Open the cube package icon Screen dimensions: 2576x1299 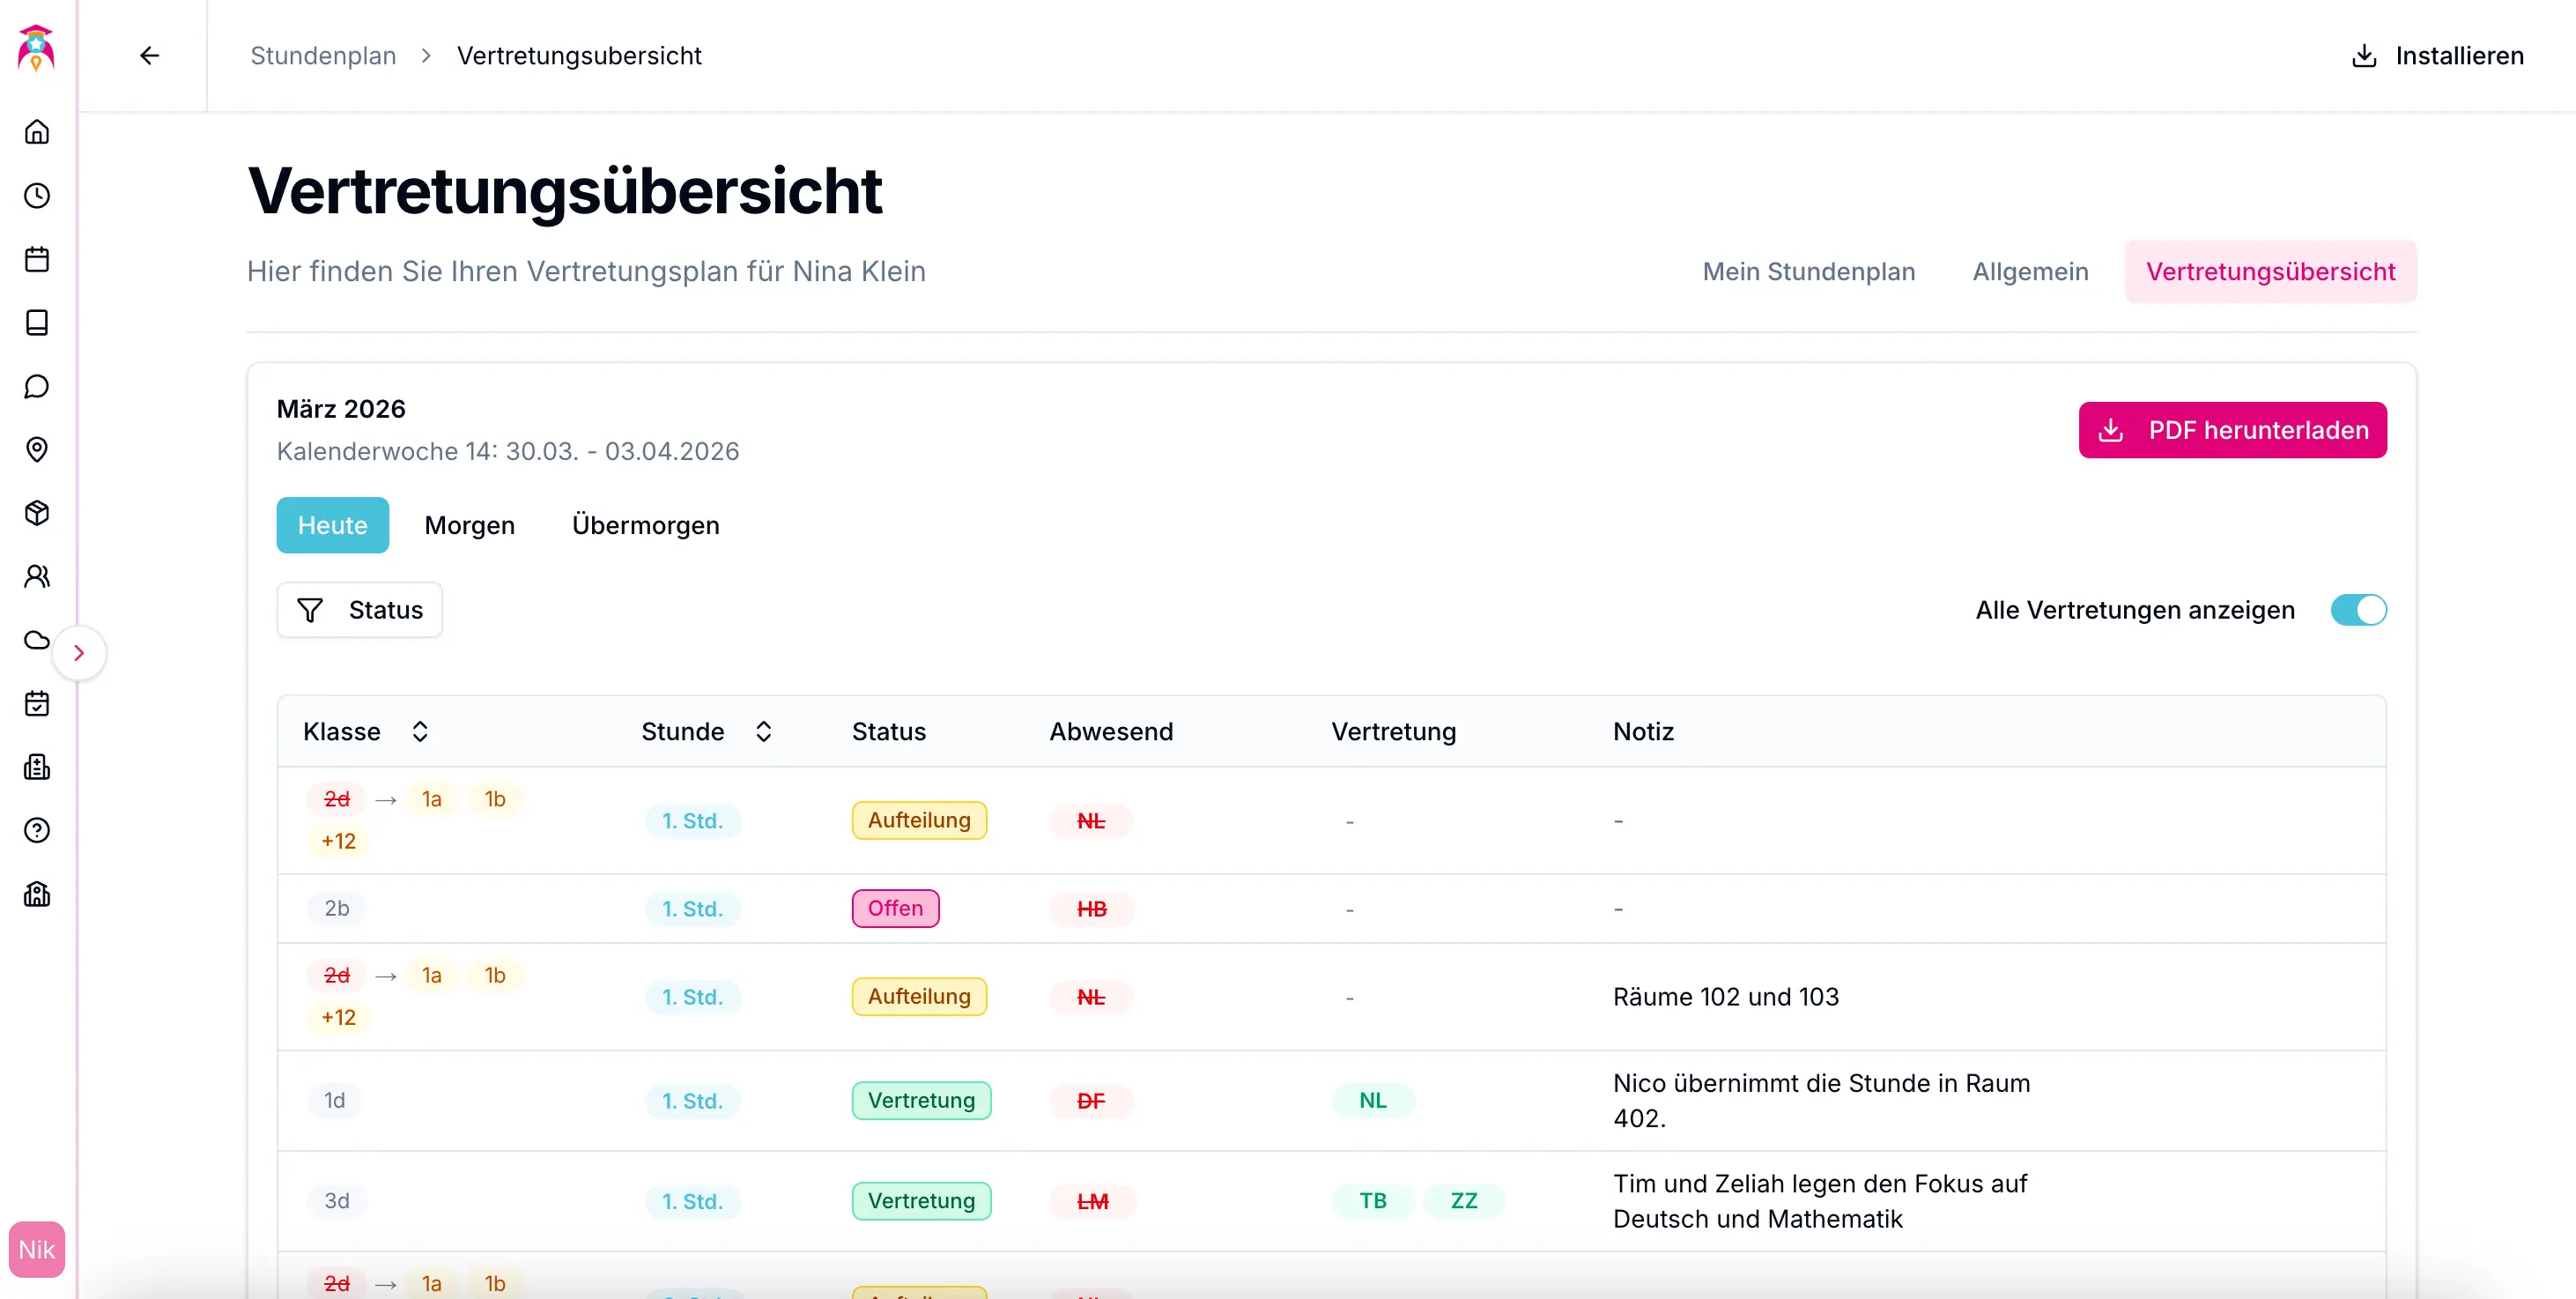click(x=37, y=513)
